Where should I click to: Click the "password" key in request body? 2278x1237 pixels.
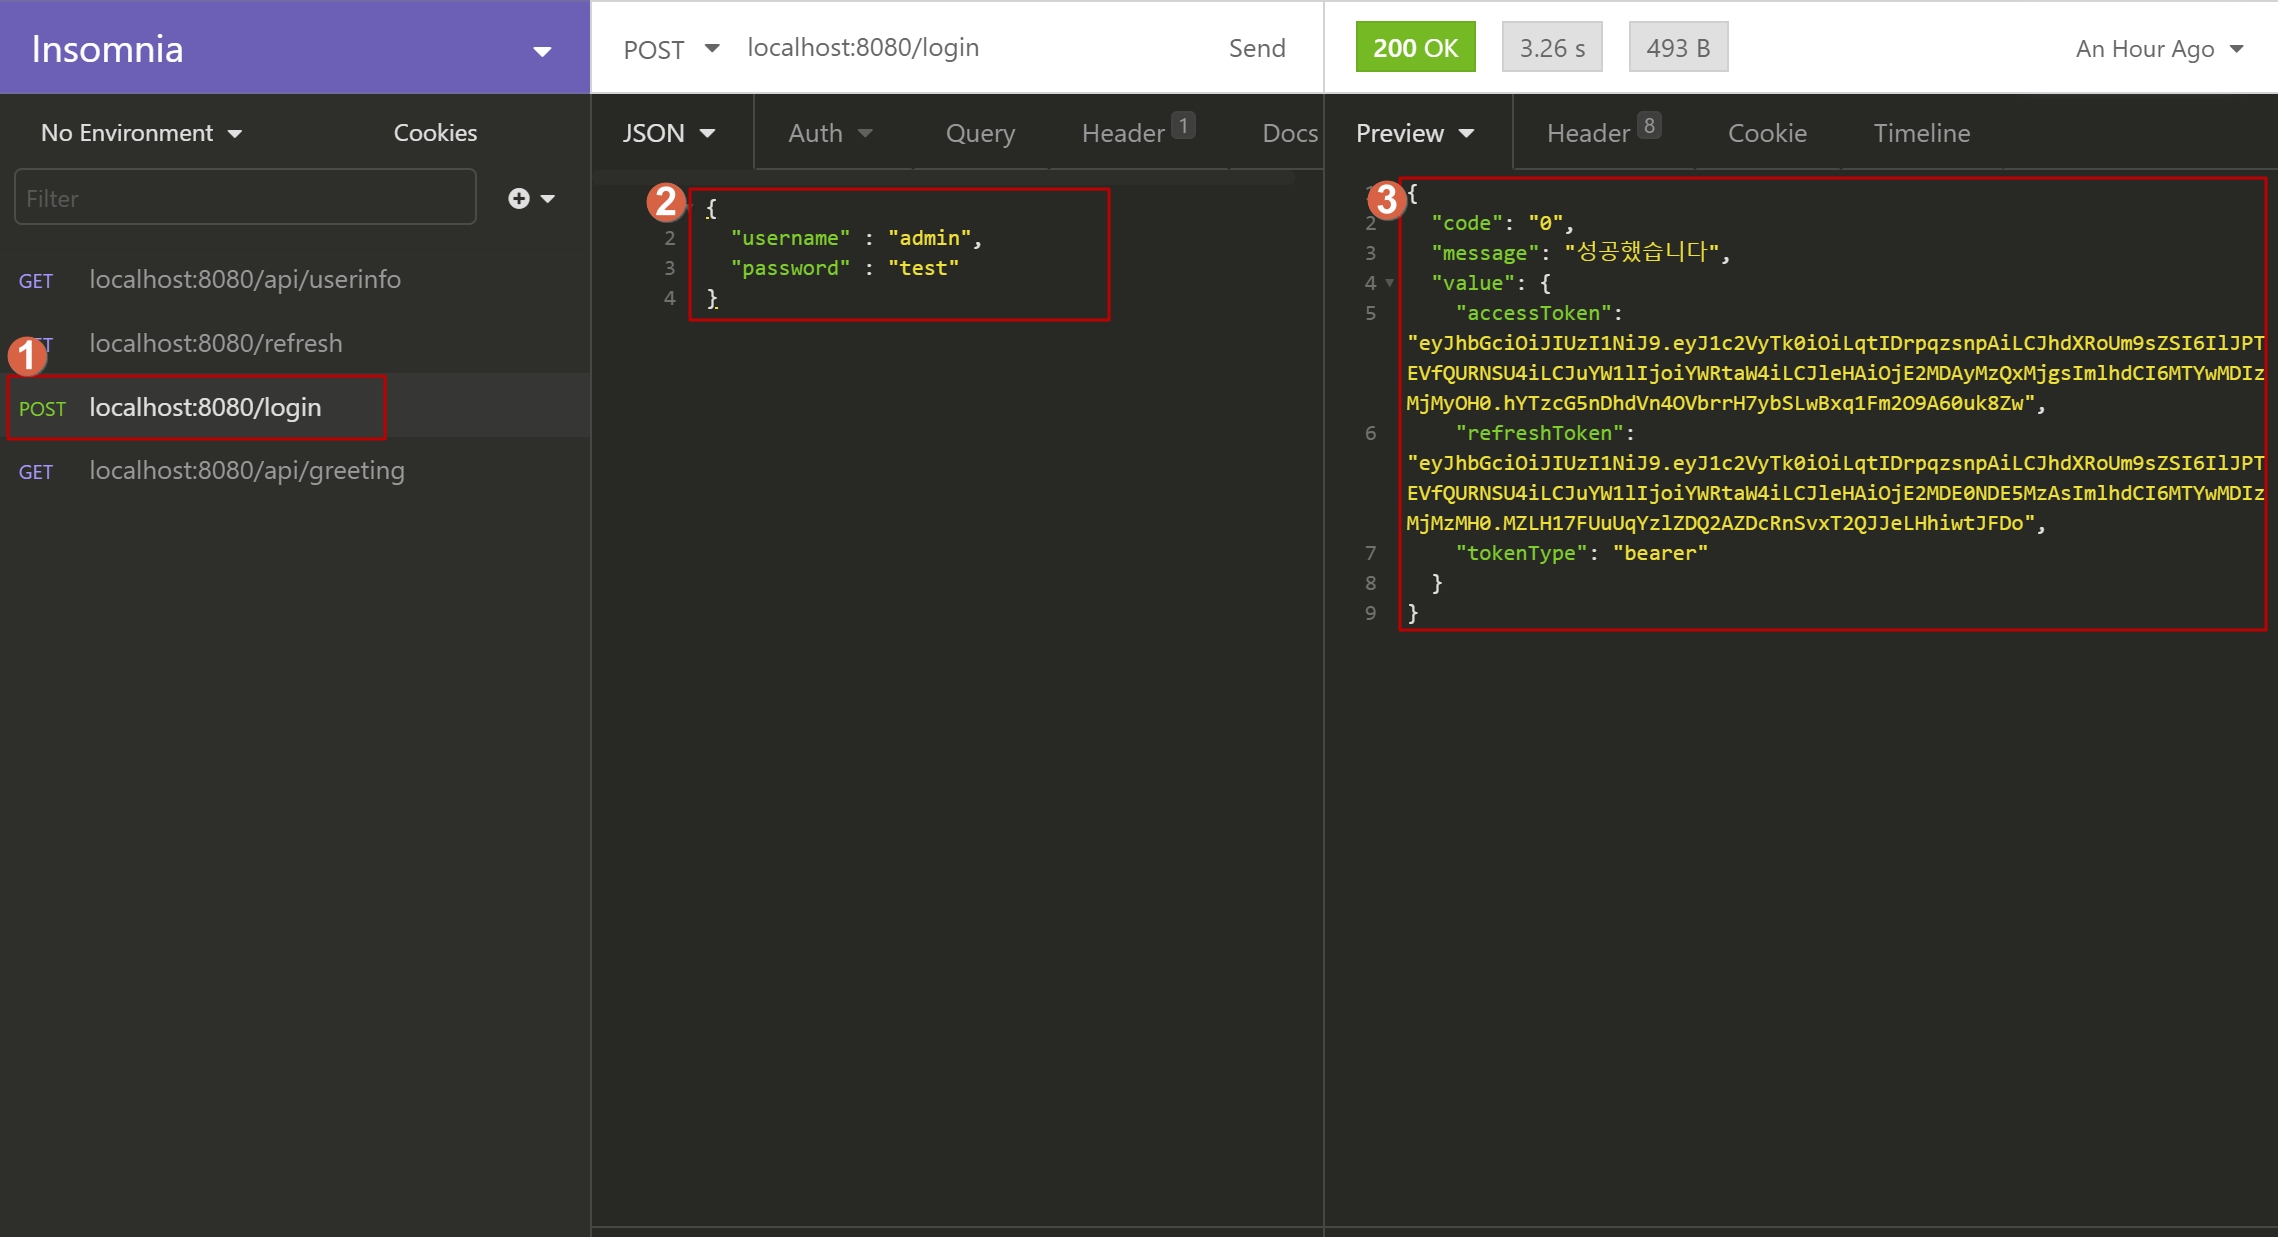point(790,268)
